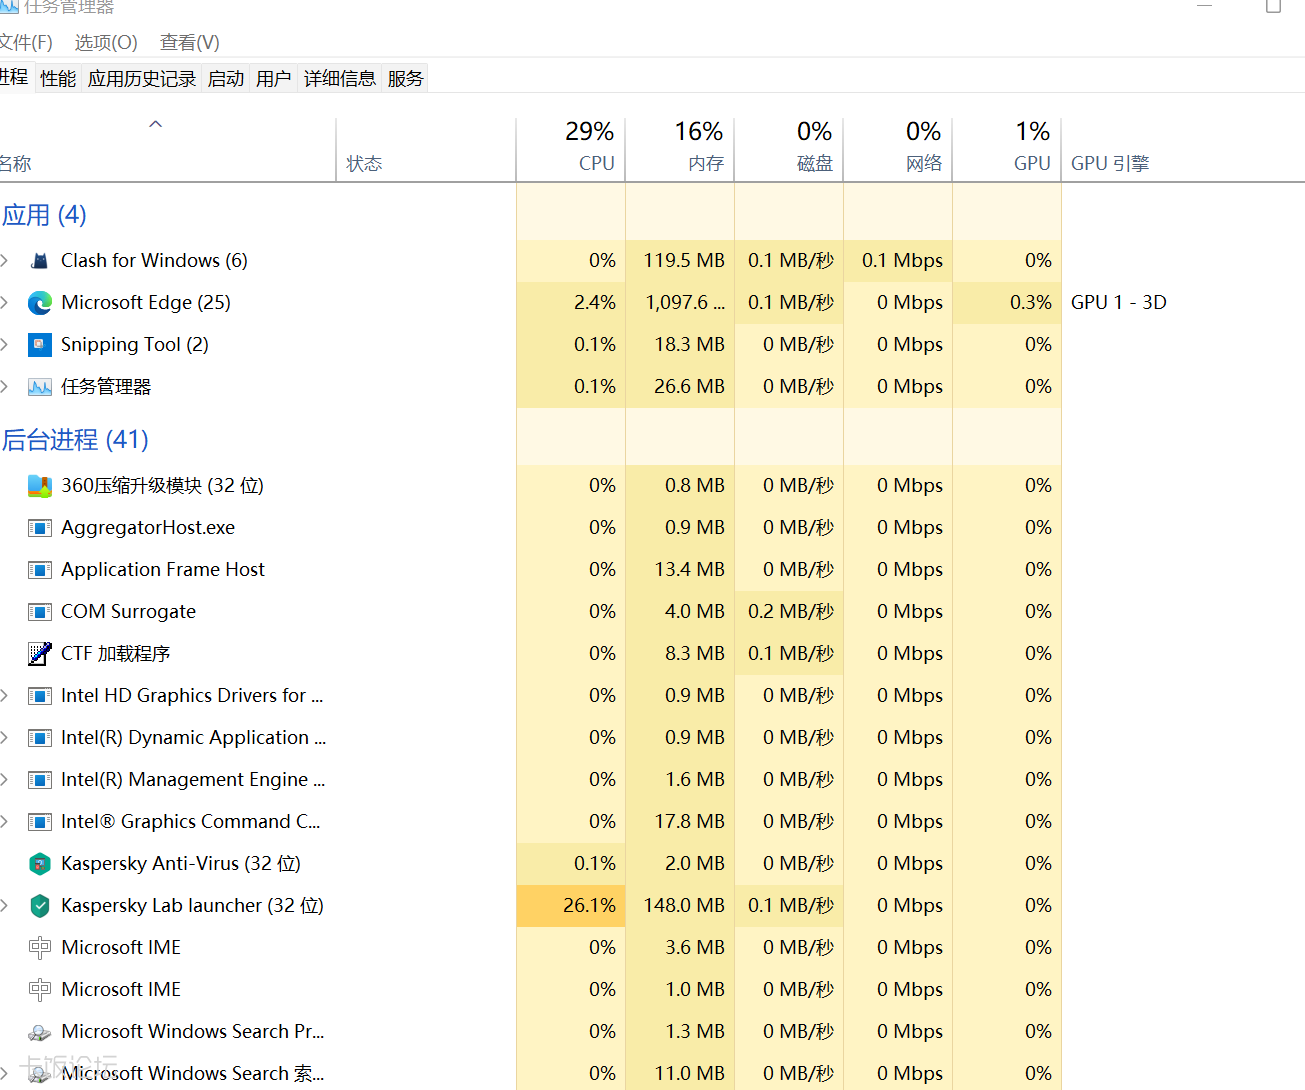Expand the Kaspersky Lab launcher entry
Viewport: 1305px width, 1090px height.
(x=4, y=906)
